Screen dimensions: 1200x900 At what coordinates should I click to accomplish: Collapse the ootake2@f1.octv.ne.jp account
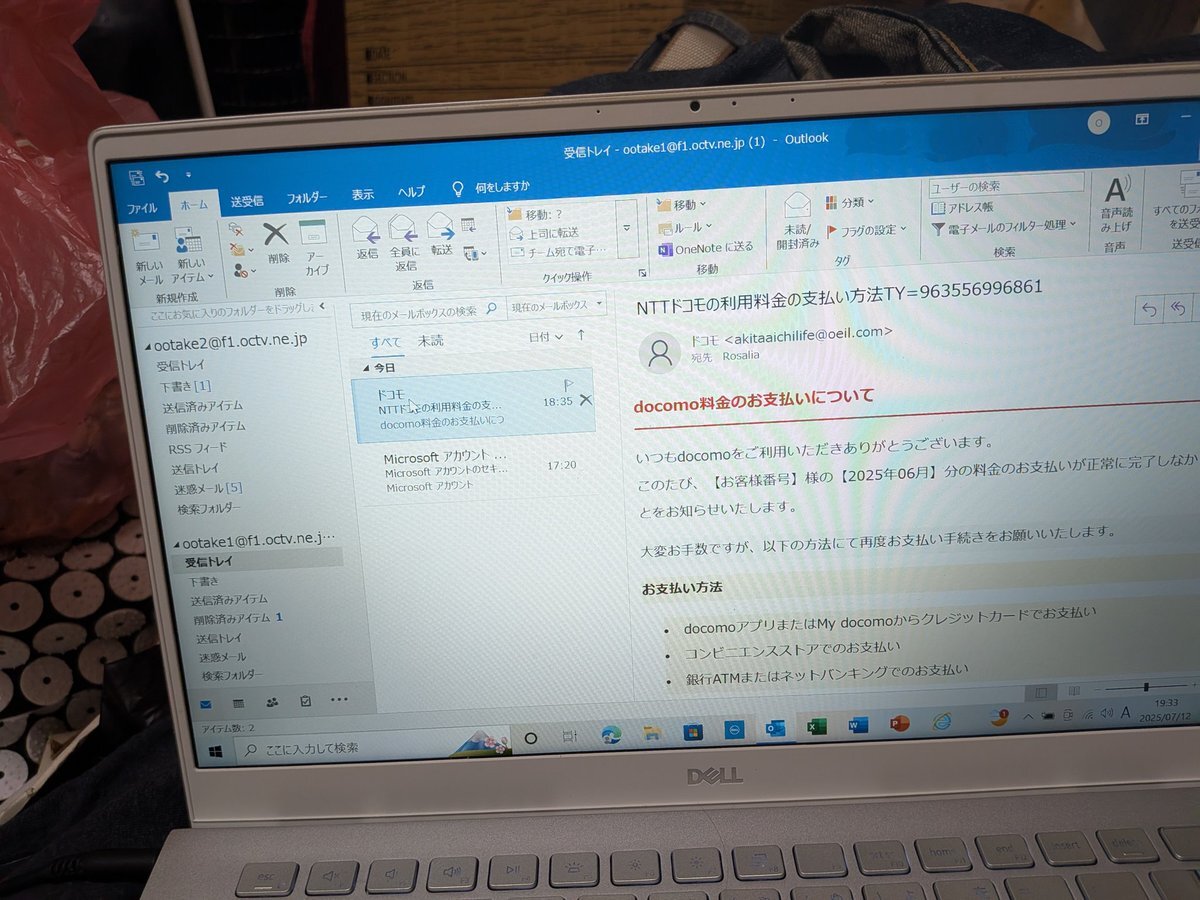[147, 345]
